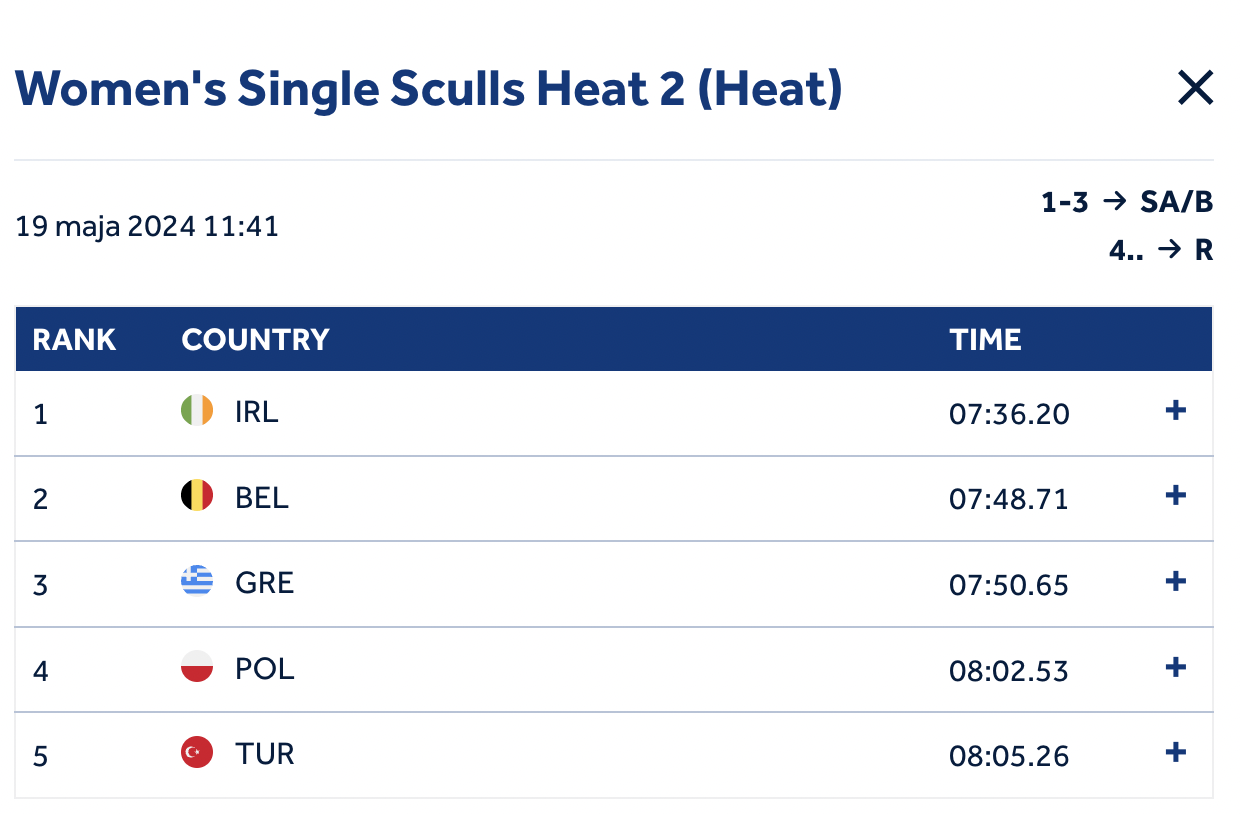This screenshot has width=1240, height=814.
Task: Click the heat title heading
Action: (x=429, y=90)
